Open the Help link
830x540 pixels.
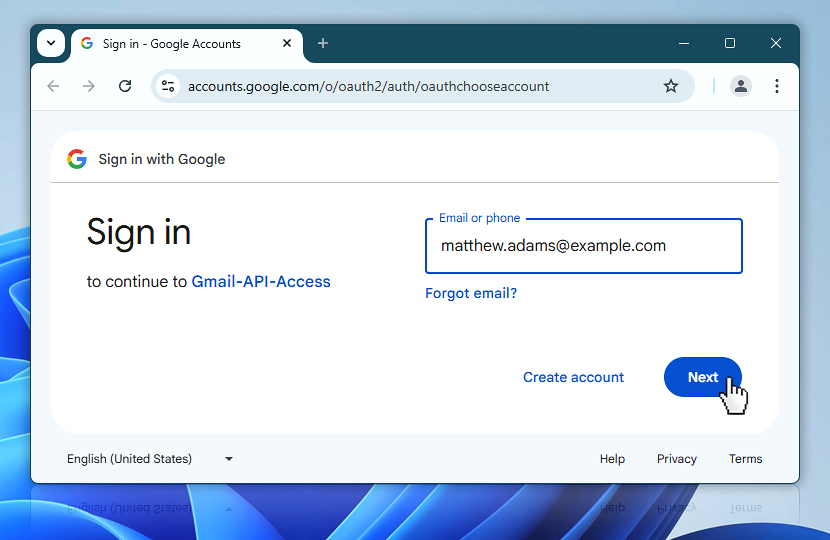tap(612, 459)
